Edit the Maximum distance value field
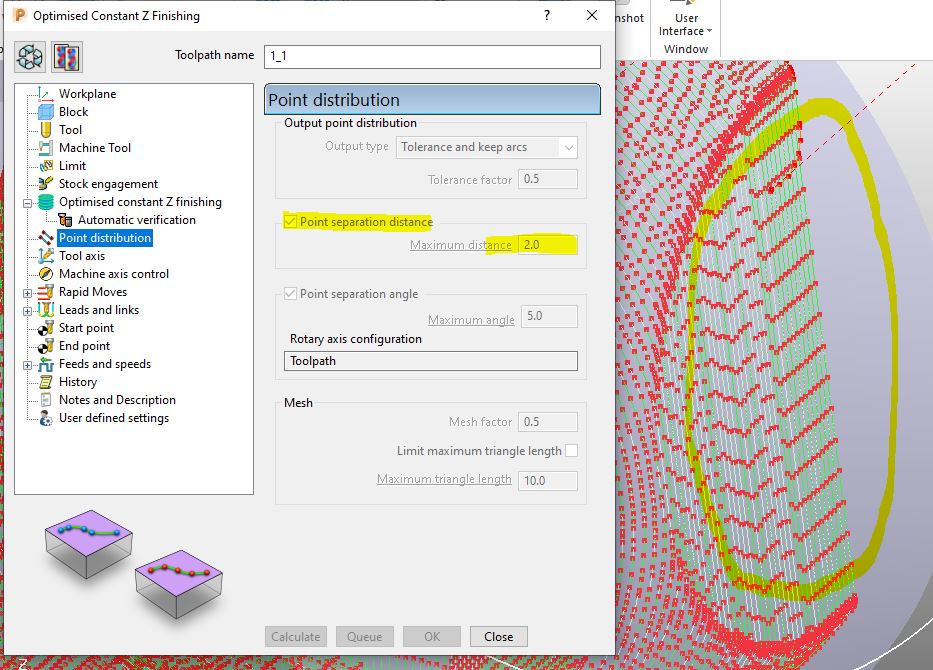 click(548, 245)
